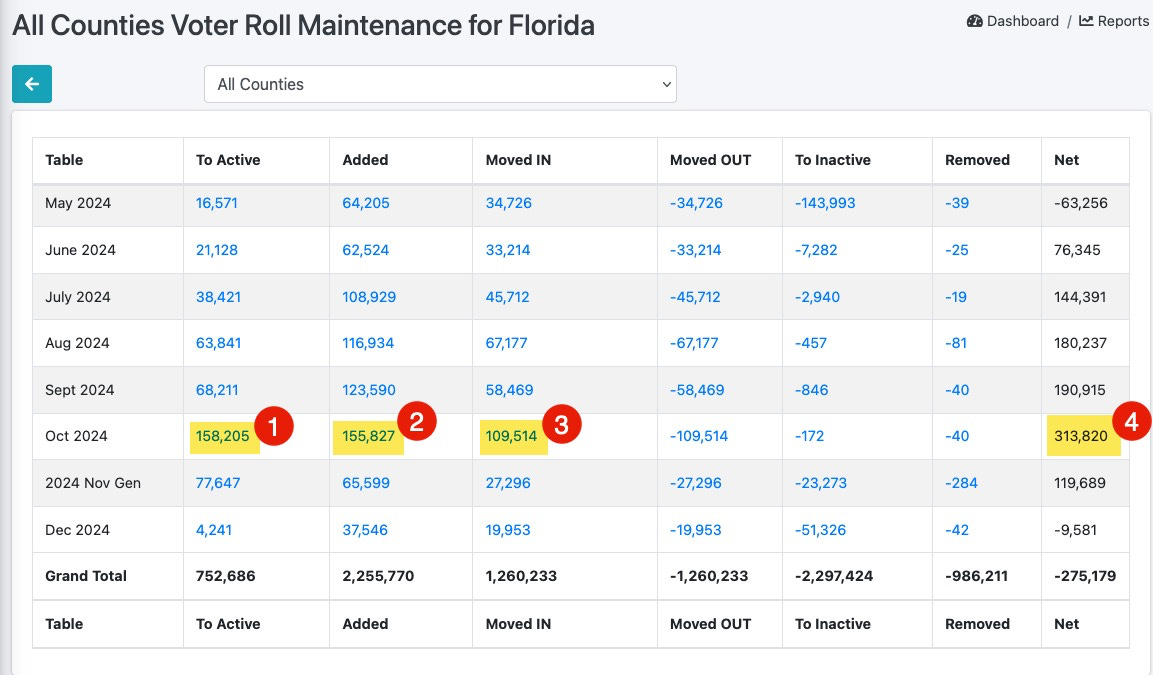Image resolution: width=1153 pixels, height=675 pixels.
Task: Open the All Counties dropdown
Action: tap(440, 84)
